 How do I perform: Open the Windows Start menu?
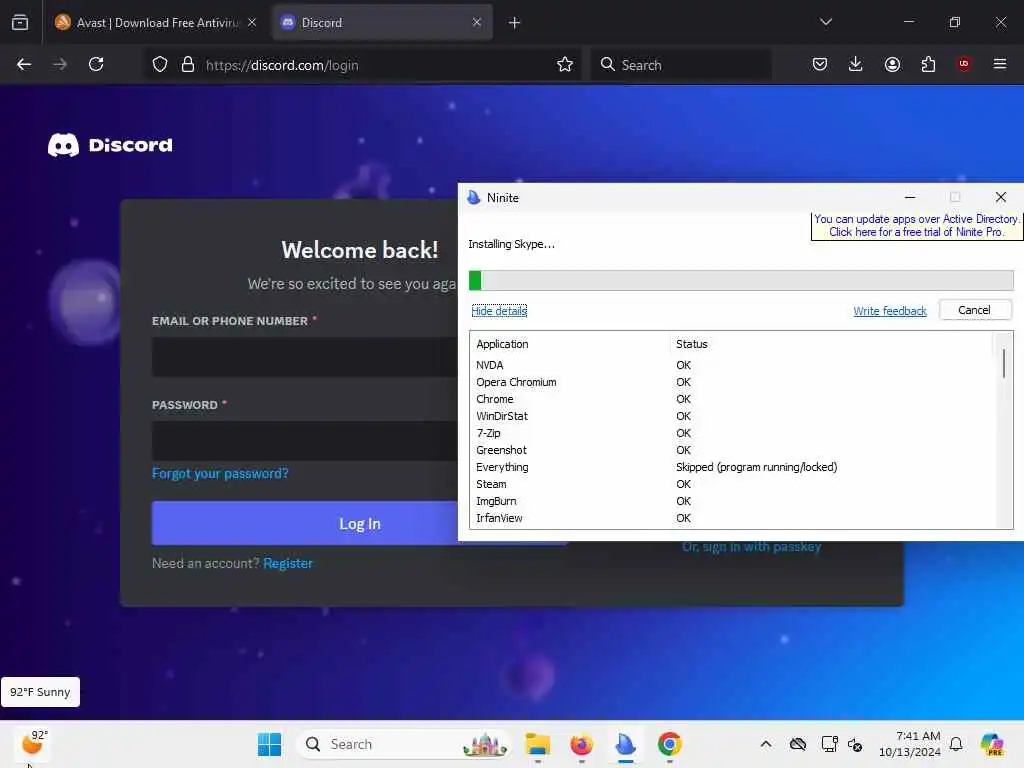tap(269, 744)
